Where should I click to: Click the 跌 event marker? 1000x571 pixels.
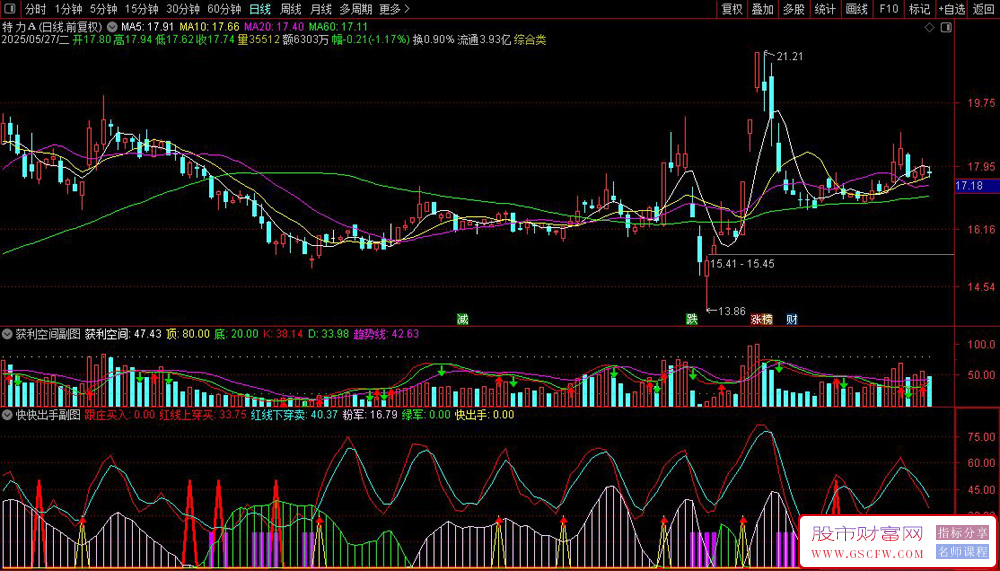coord(692,319)
